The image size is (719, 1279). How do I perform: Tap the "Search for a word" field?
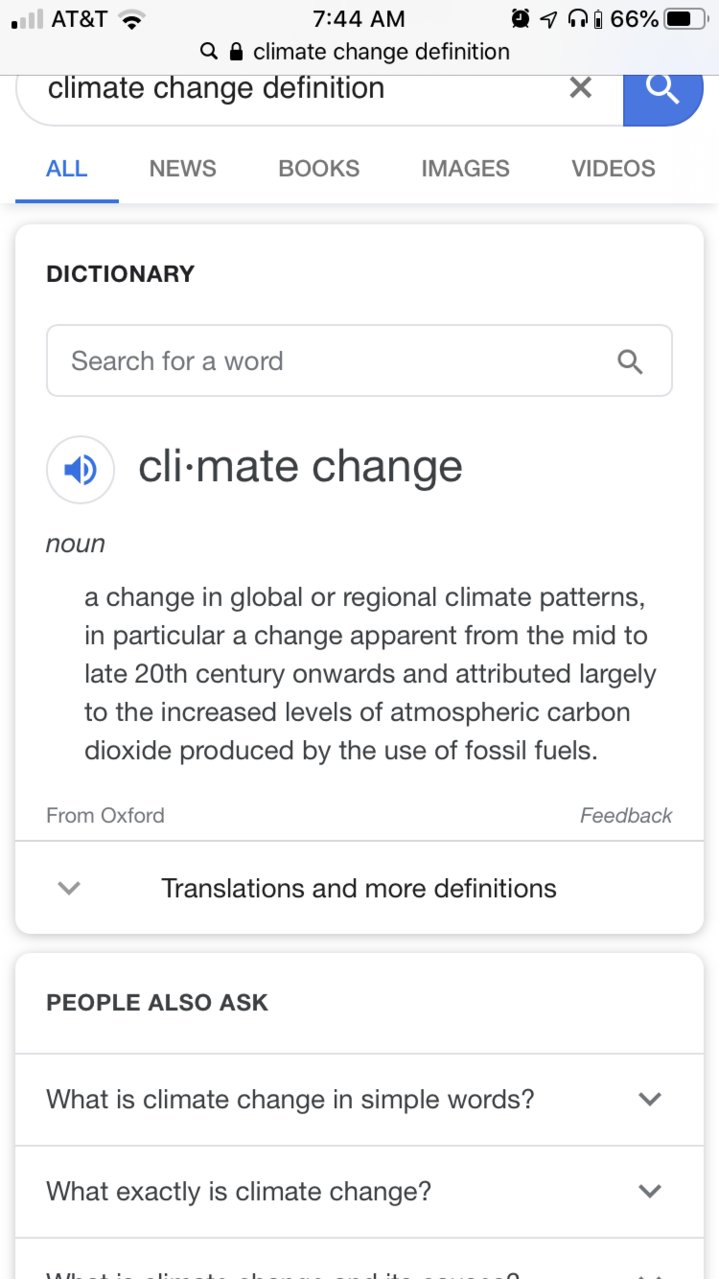pyautogui.click(x=359, y=361)
